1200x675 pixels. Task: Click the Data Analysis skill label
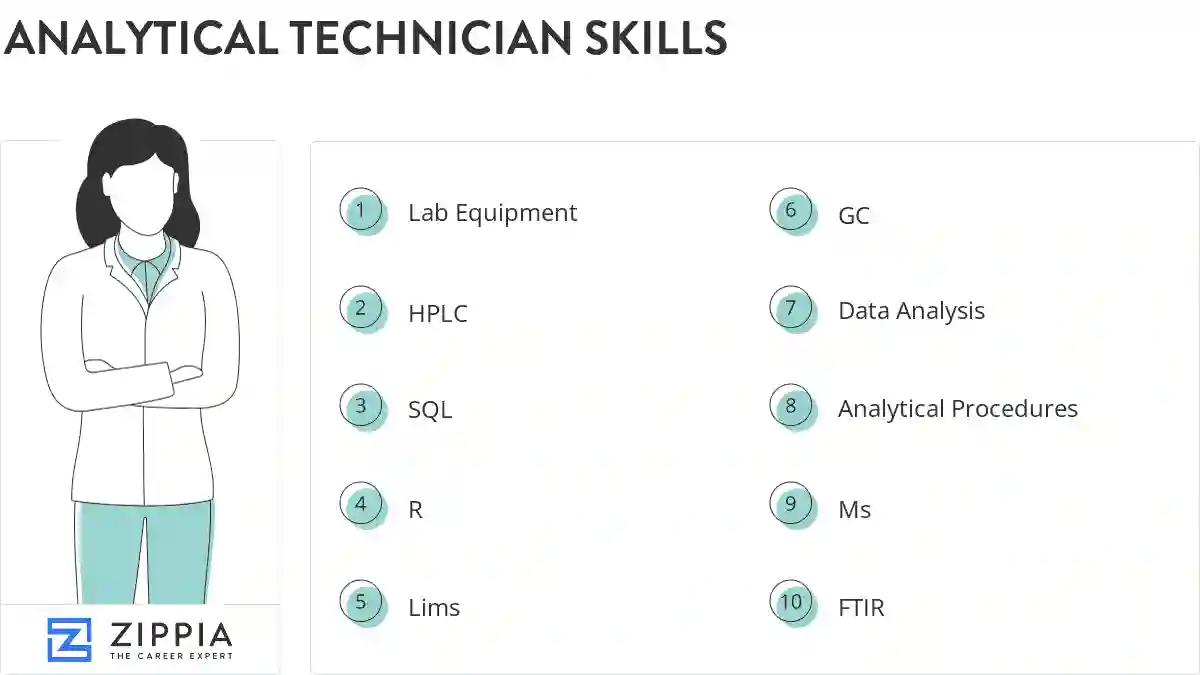(911, 311)
